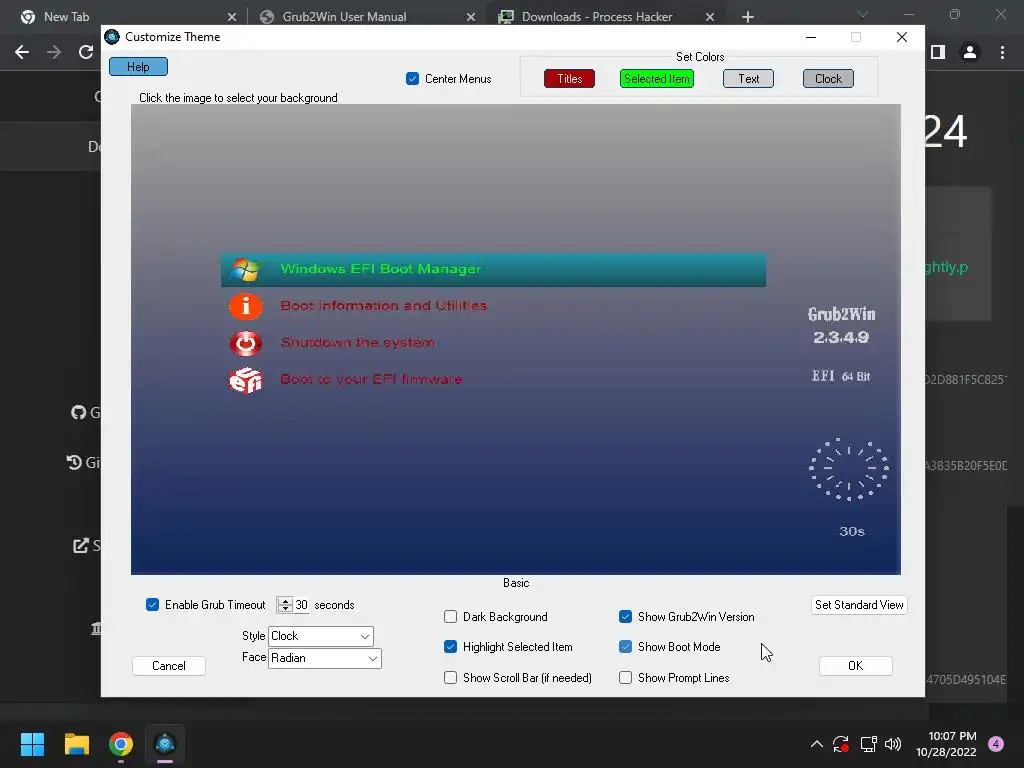This screenshot has width=1024, height=768.
Task: Click the Windows flag icon in preview
Action: click(x=246, y=269)
